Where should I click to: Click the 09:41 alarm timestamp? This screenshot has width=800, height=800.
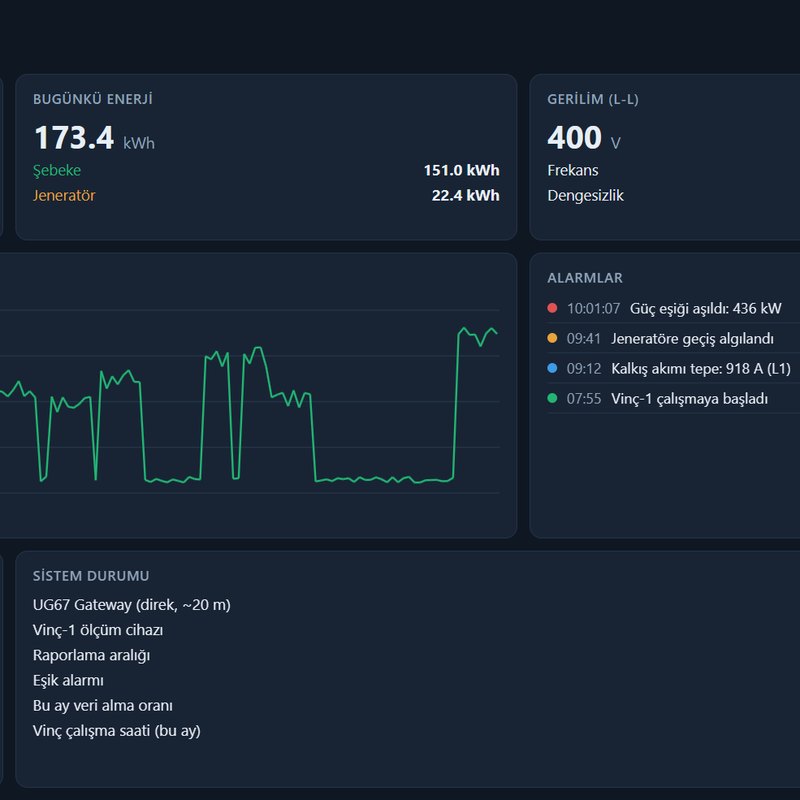pos(584,338)
